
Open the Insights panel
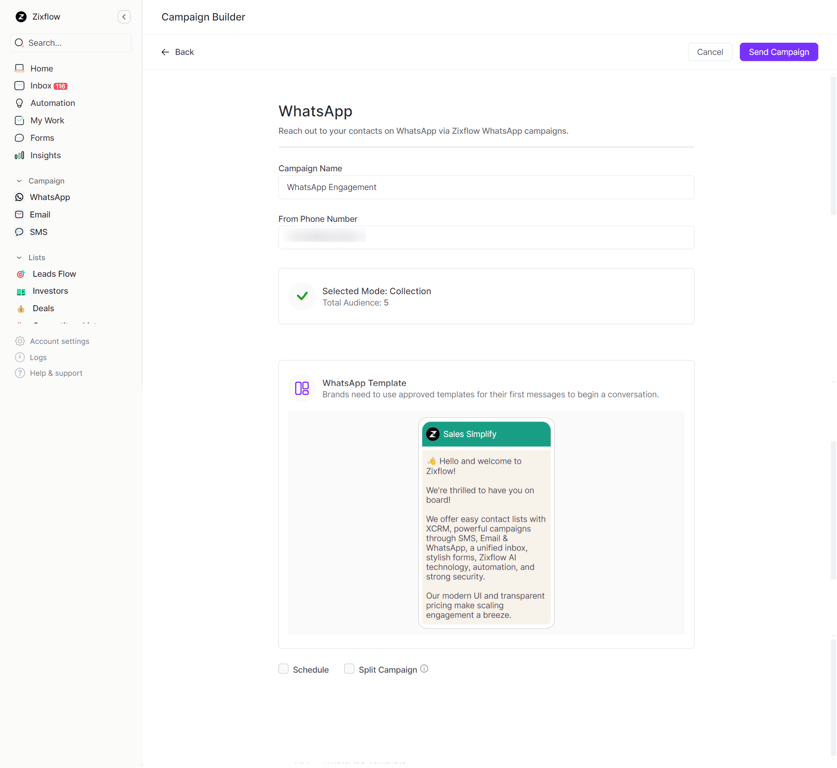coord(45,155)
